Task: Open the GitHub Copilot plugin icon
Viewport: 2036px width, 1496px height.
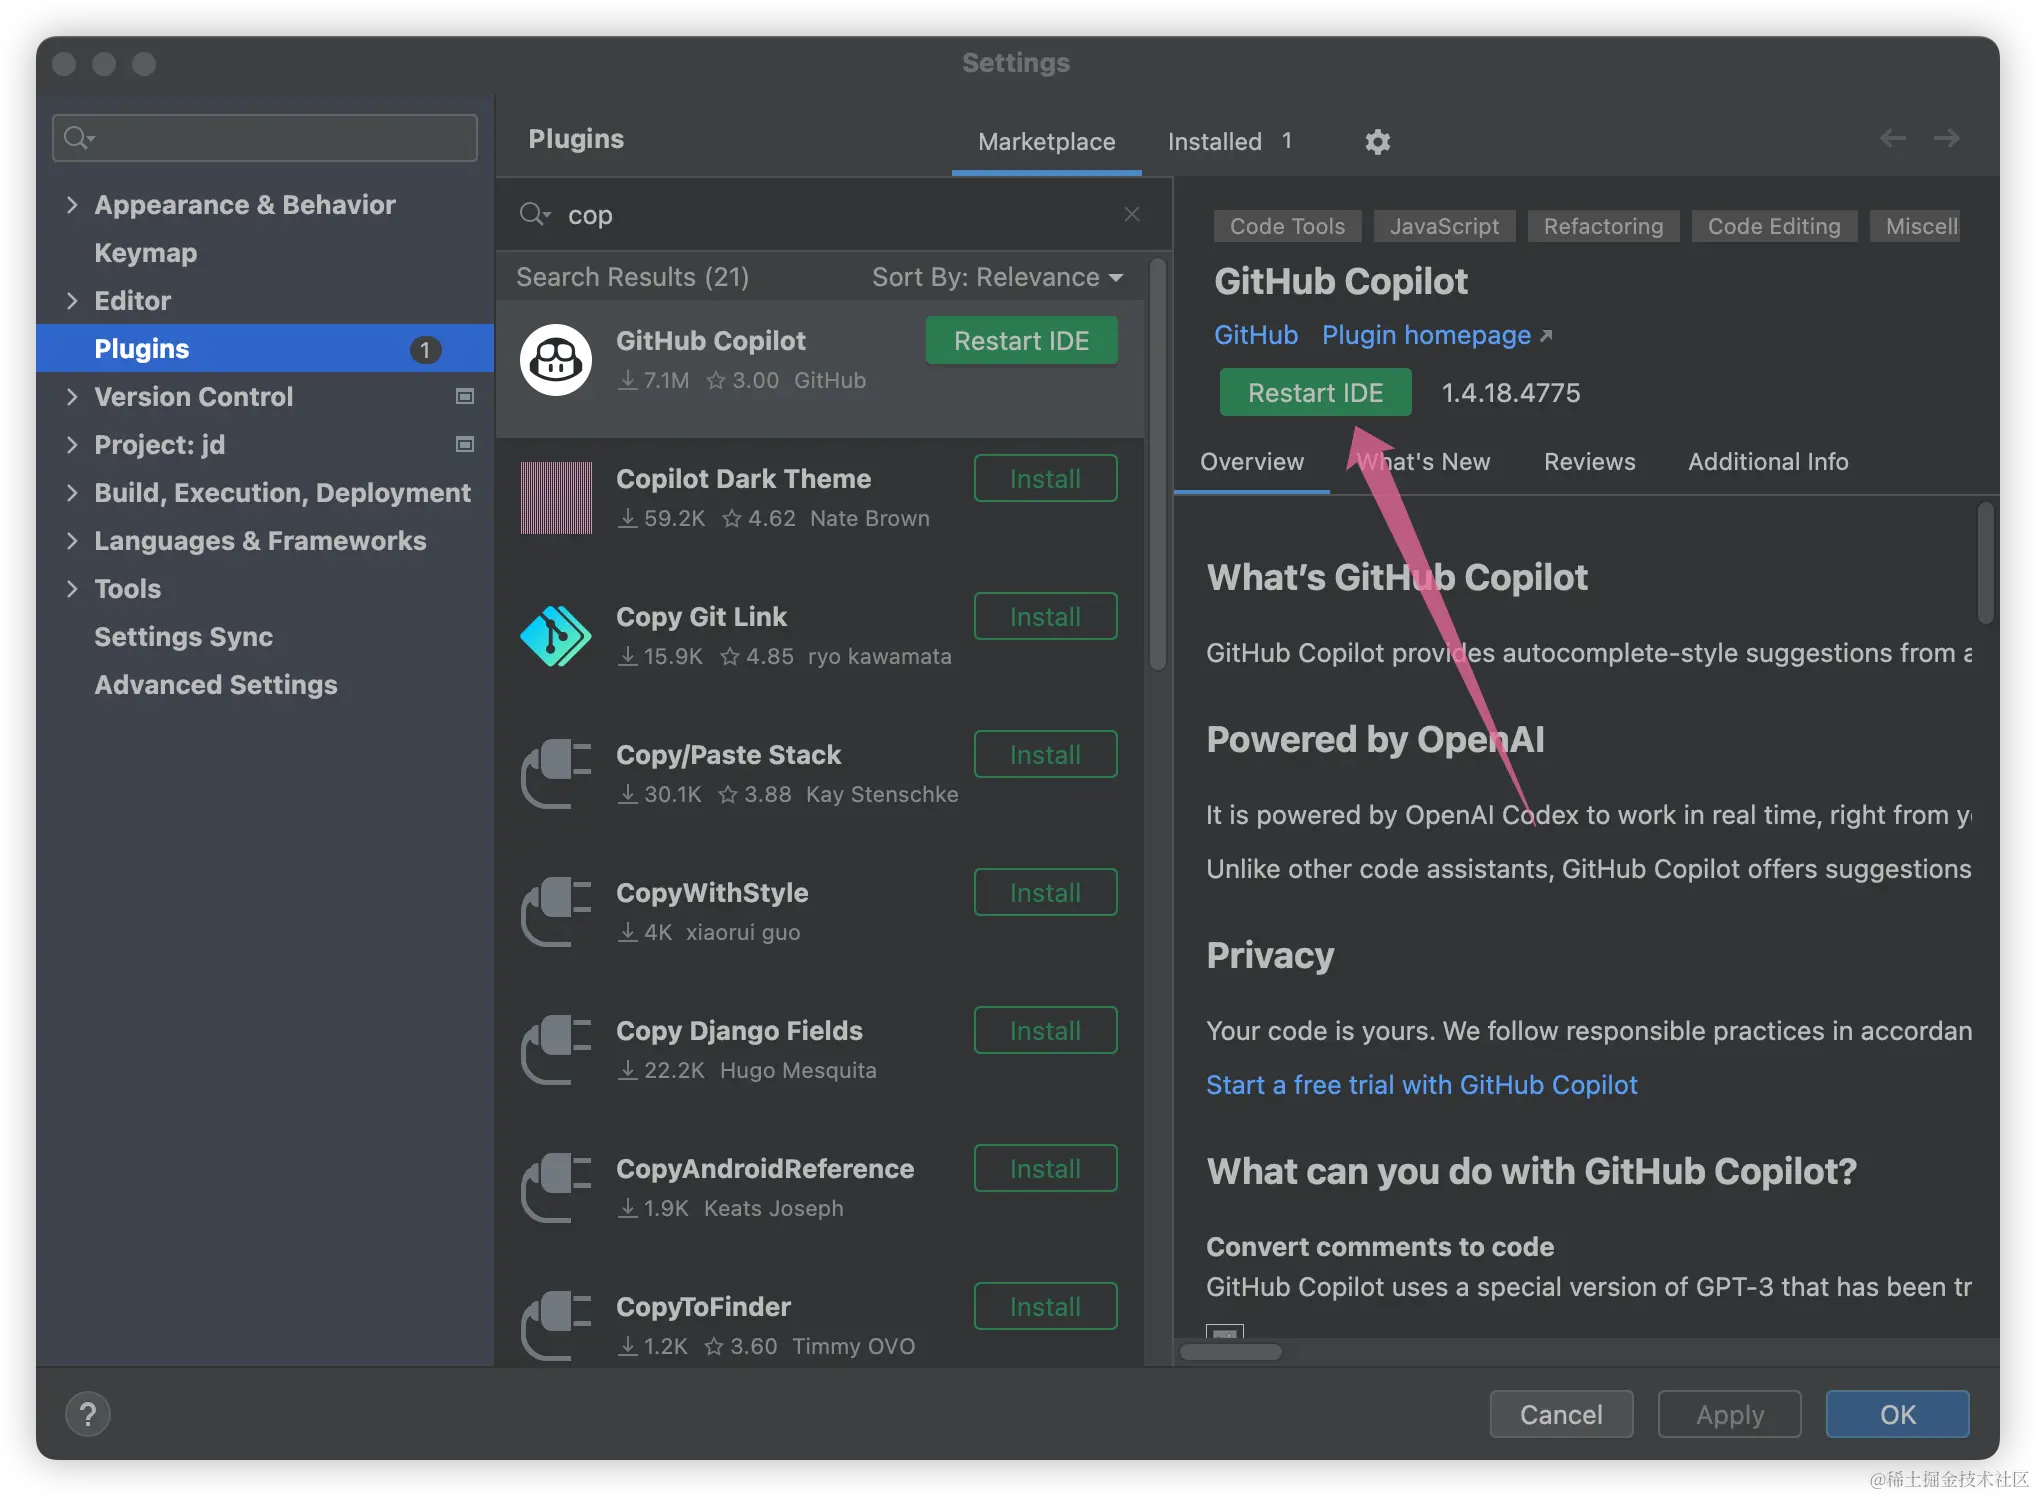Action: 555,360
